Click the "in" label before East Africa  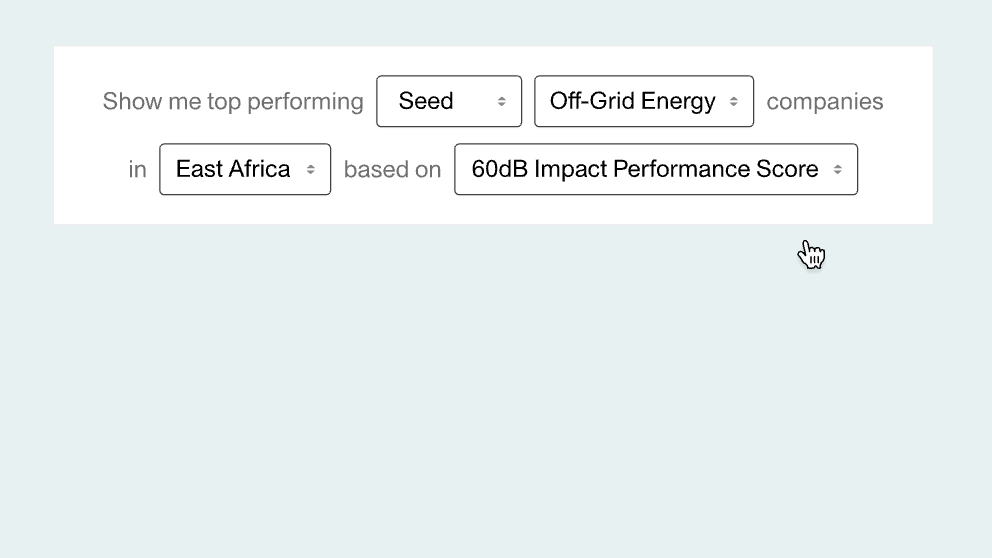[x=137, y=170]
